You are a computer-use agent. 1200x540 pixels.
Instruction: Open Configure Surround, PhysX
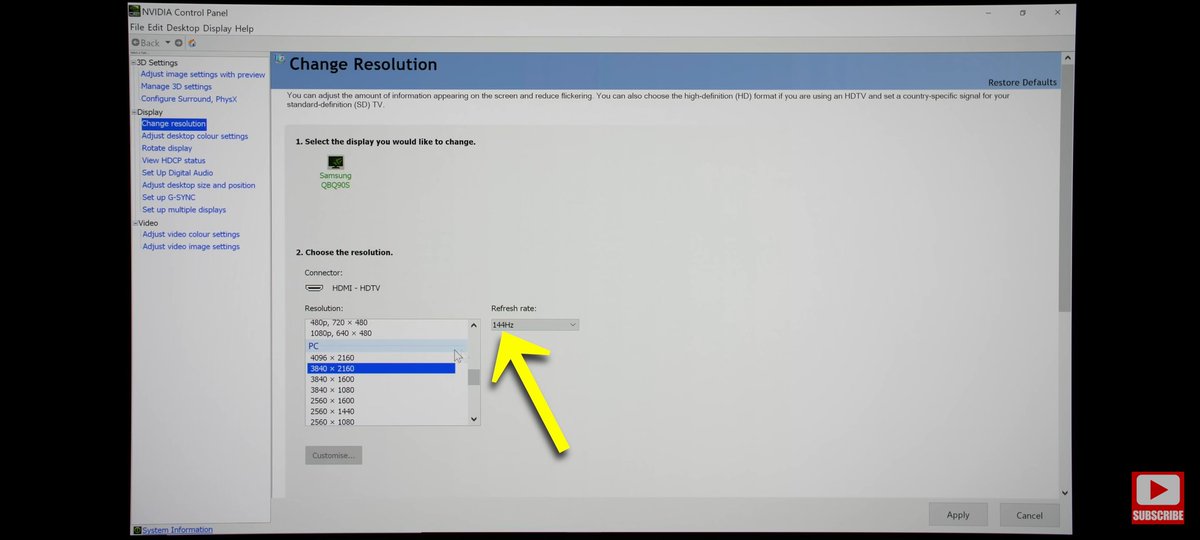pyautogui.click(x=189, y=99)
